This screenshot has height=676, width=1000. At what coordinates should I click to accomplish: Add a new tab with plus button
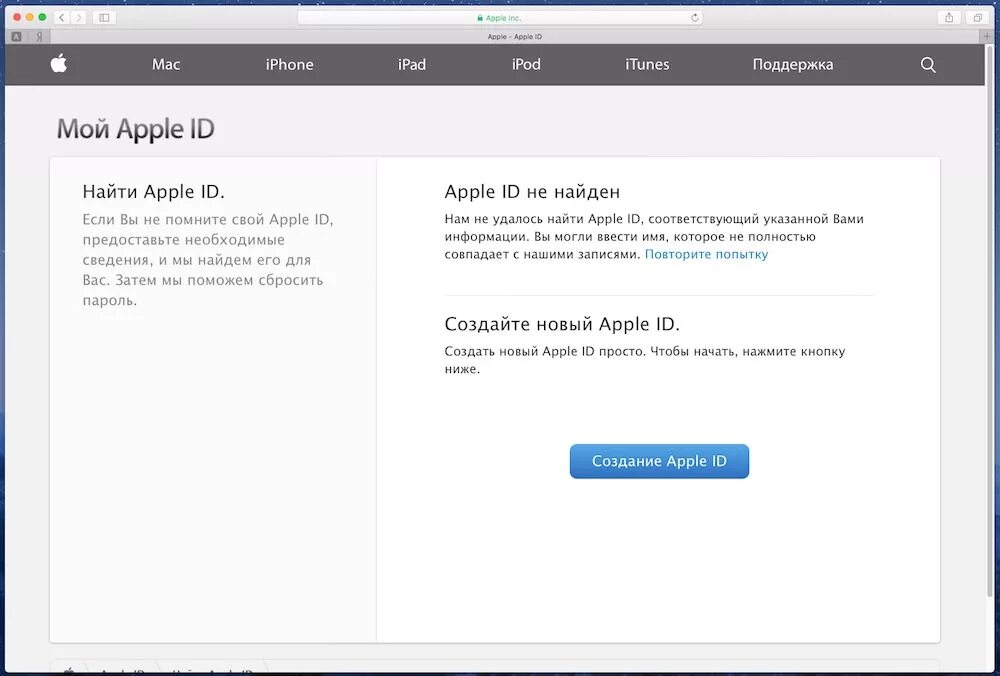coord(987,36)
